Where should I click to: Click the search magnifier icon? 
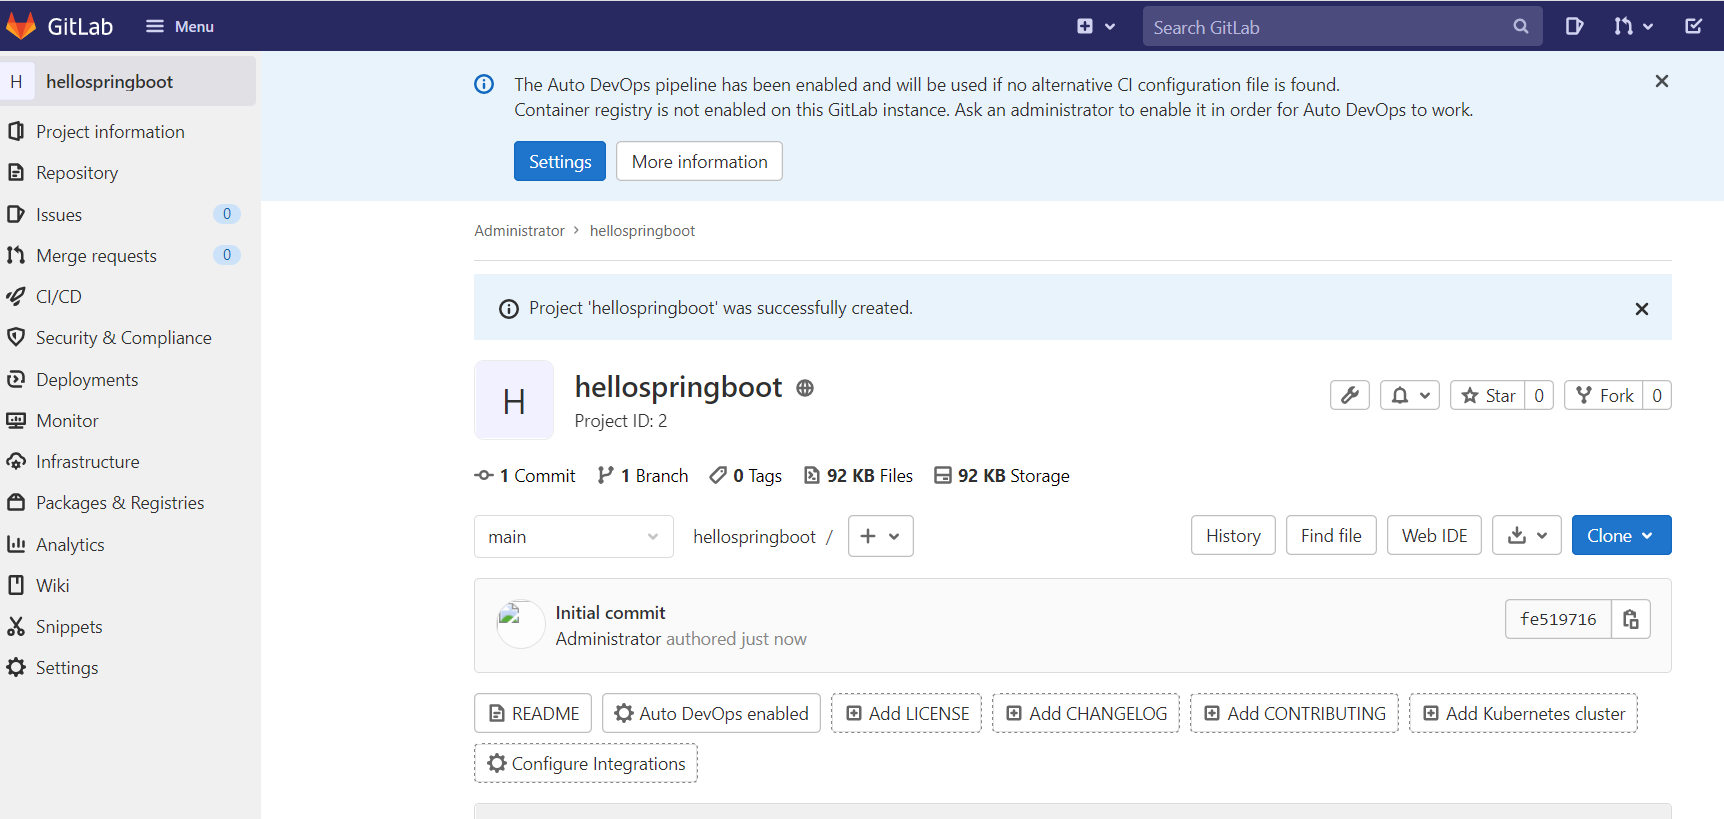(1520, 27)
